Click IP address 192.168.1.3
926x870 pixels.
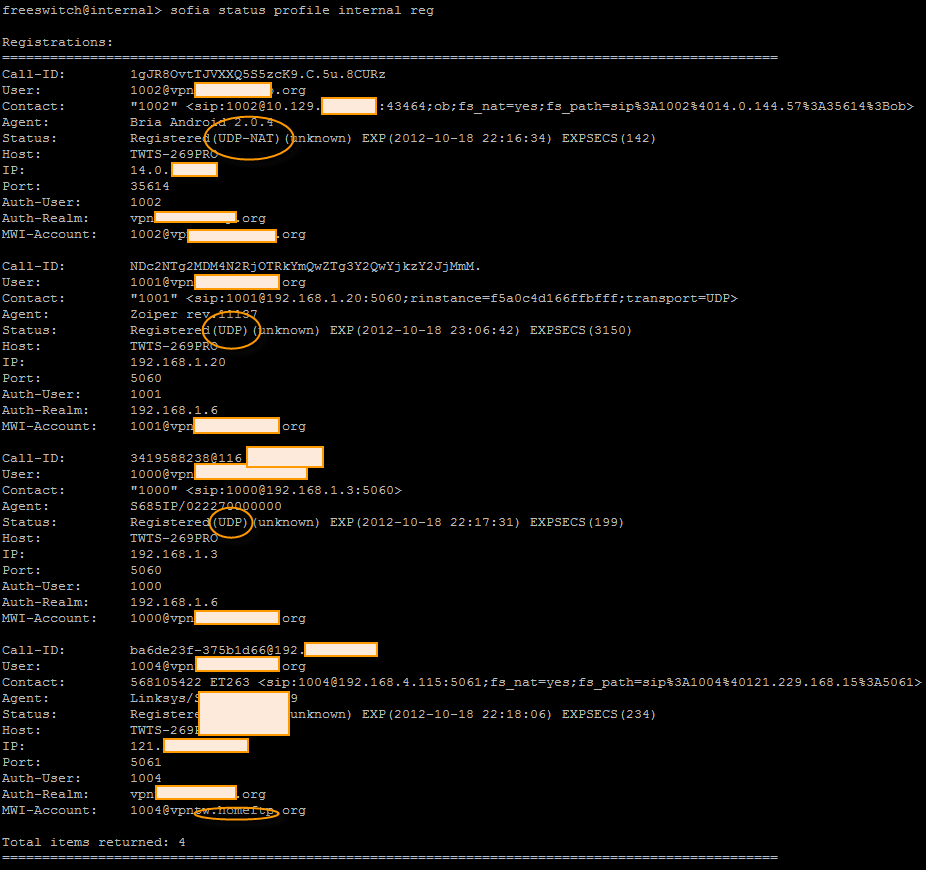click(x=174, y=554)
